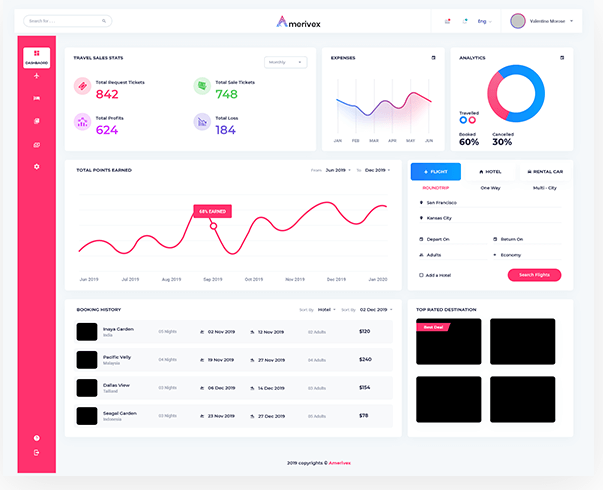This screenshot has width=603, height=490.
Task: Expand the Economy class dropdown
Action: pos(525,255)
